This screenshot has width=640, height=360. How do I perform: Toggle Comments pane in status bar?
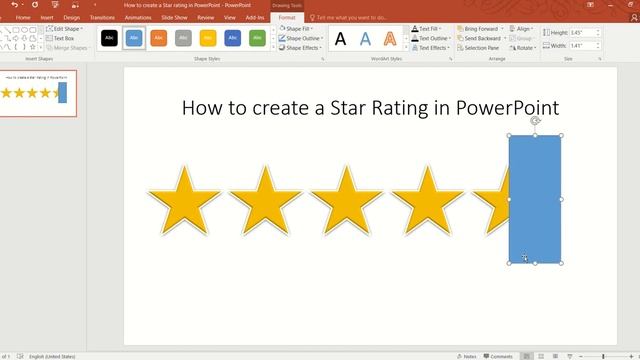(x=498, y=356)
